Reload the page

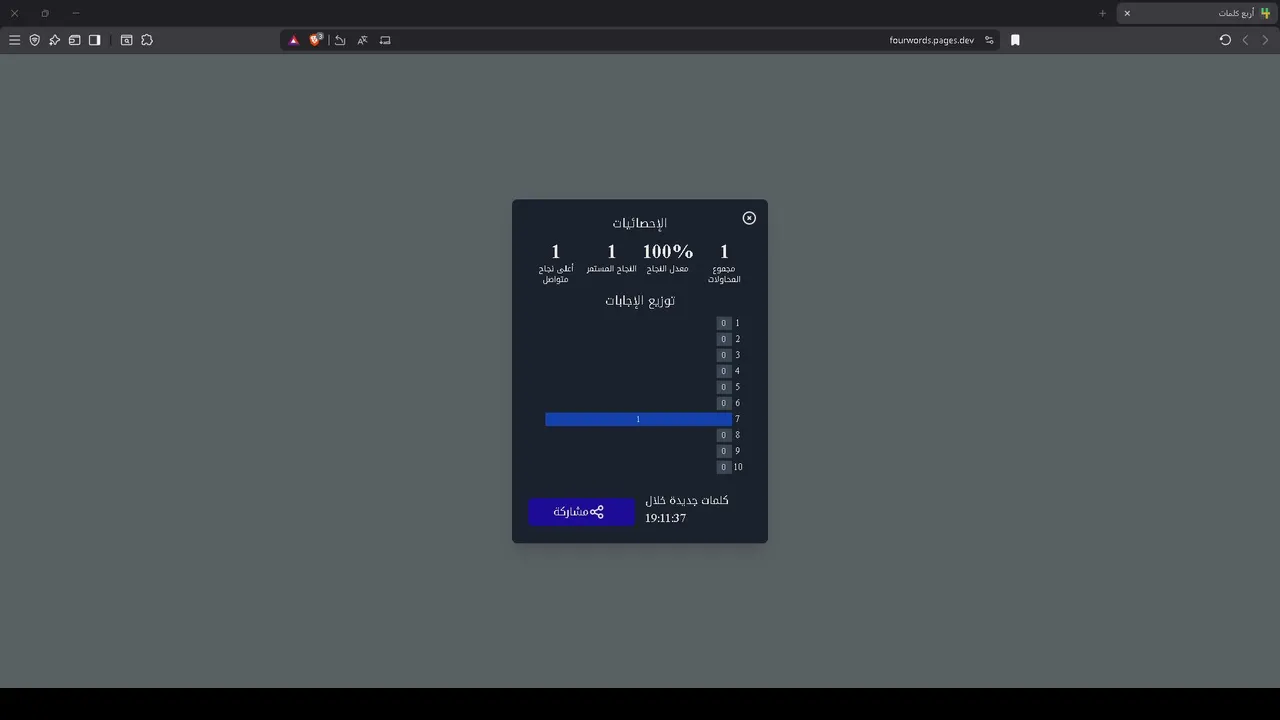click(1225, 40)
